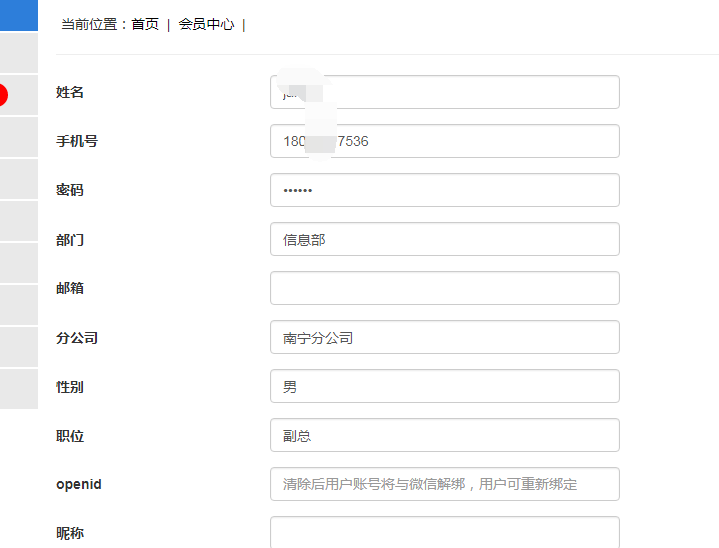This screenshot has height=548, width=719.
Task: Click the 部门 field showing 信息部
Action: [x=445, y=239]
